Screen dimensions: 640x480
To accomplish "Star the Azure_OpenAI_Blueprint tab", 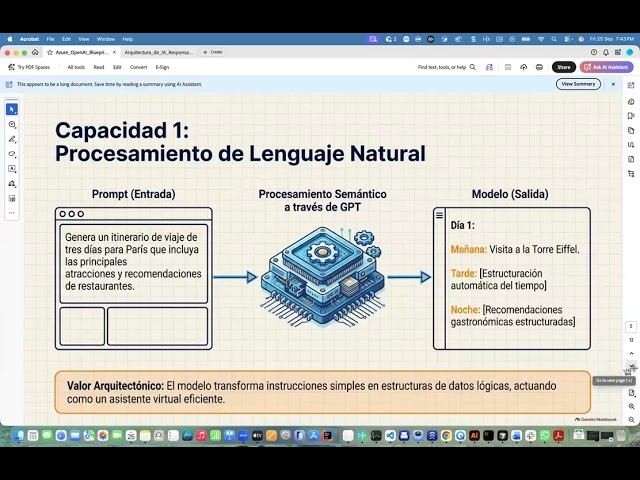I will pyautogui.click(x=50, y=52).
